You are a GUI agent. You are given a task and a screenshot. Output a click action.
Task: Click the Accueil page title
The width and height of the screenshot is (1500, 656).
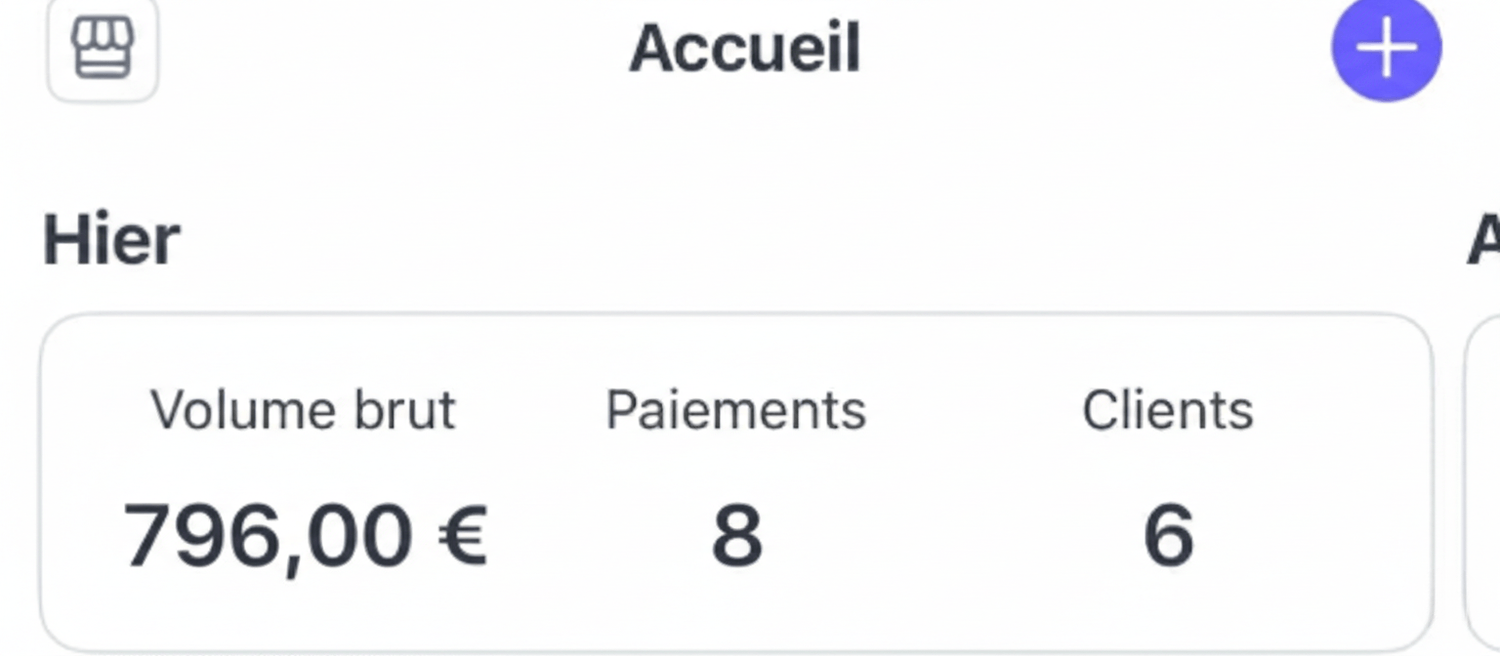pos(745,48)
